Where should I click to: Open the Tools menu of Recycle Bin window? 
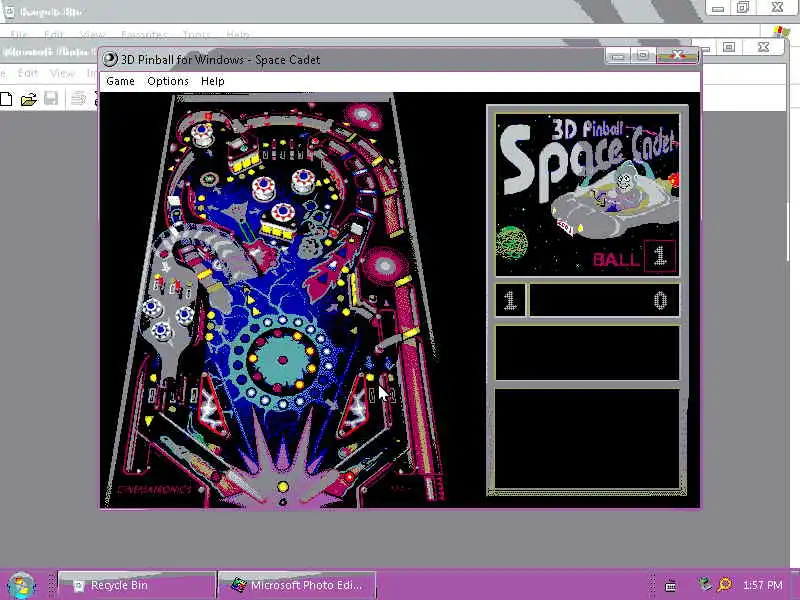click(196, 35)
